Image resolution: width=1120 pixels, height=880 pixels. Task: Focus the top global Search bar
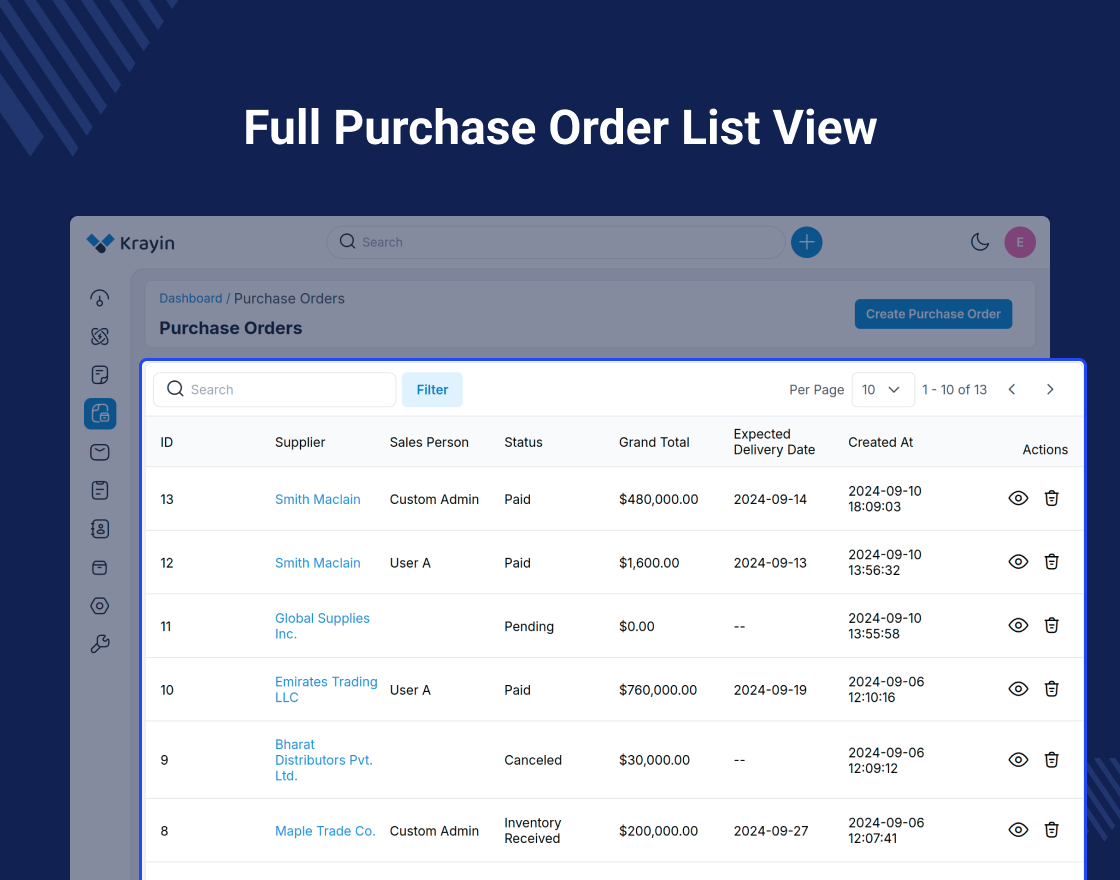pyautogui.click(x=556, y=242)
